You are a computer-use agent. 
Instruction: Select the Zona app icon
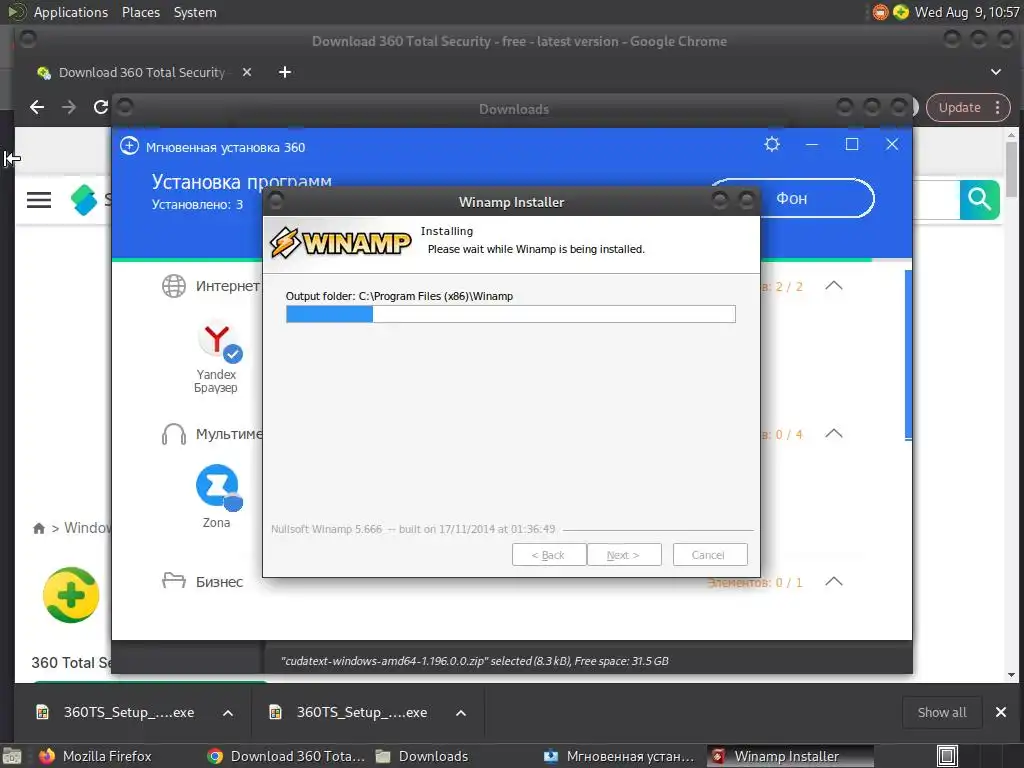click(219, 487)
